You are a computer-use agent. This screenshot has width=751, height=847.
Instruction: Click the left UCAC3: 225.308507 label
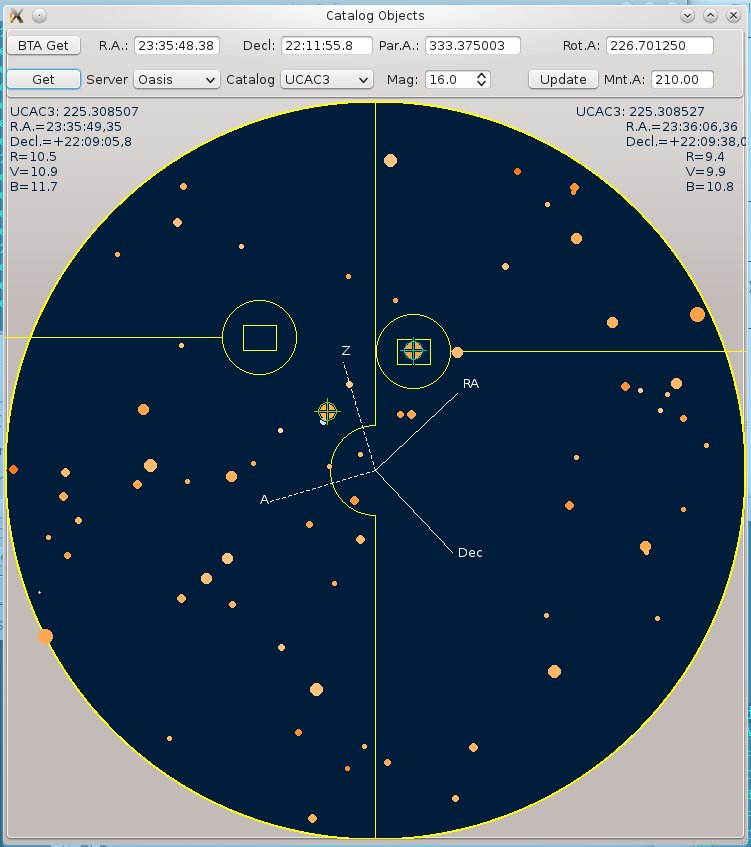tap(74, 111)
